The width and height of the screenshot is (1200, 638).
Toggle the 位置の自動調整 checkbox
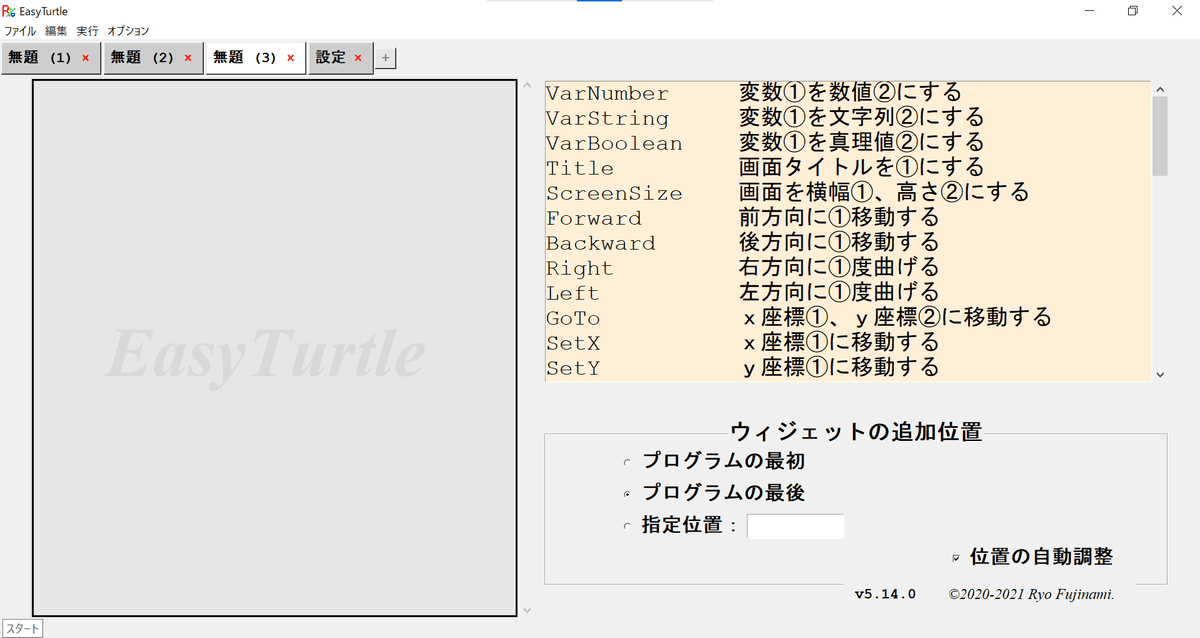click(957, 557)
